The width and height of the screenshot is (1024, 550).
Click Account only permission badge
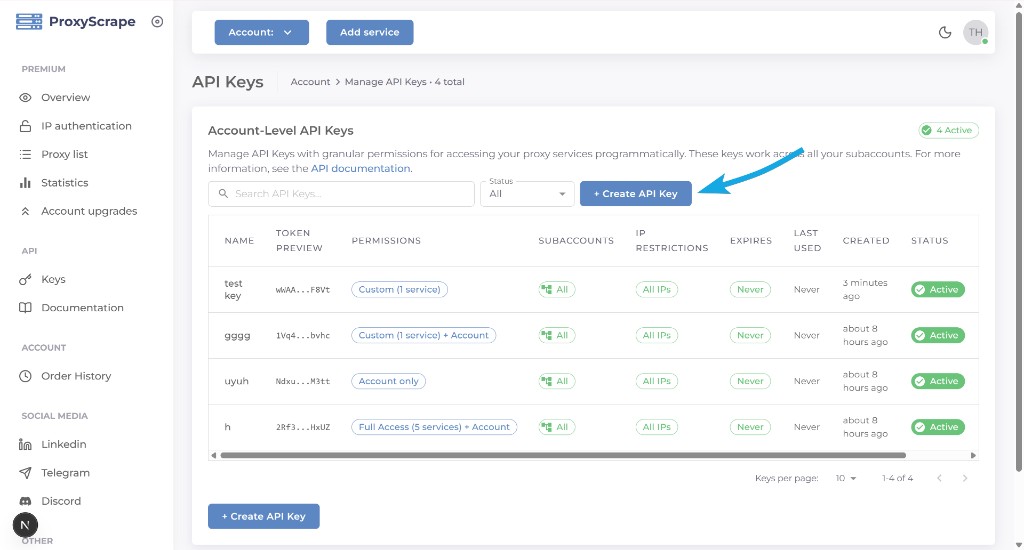click(x=389, y=381)
